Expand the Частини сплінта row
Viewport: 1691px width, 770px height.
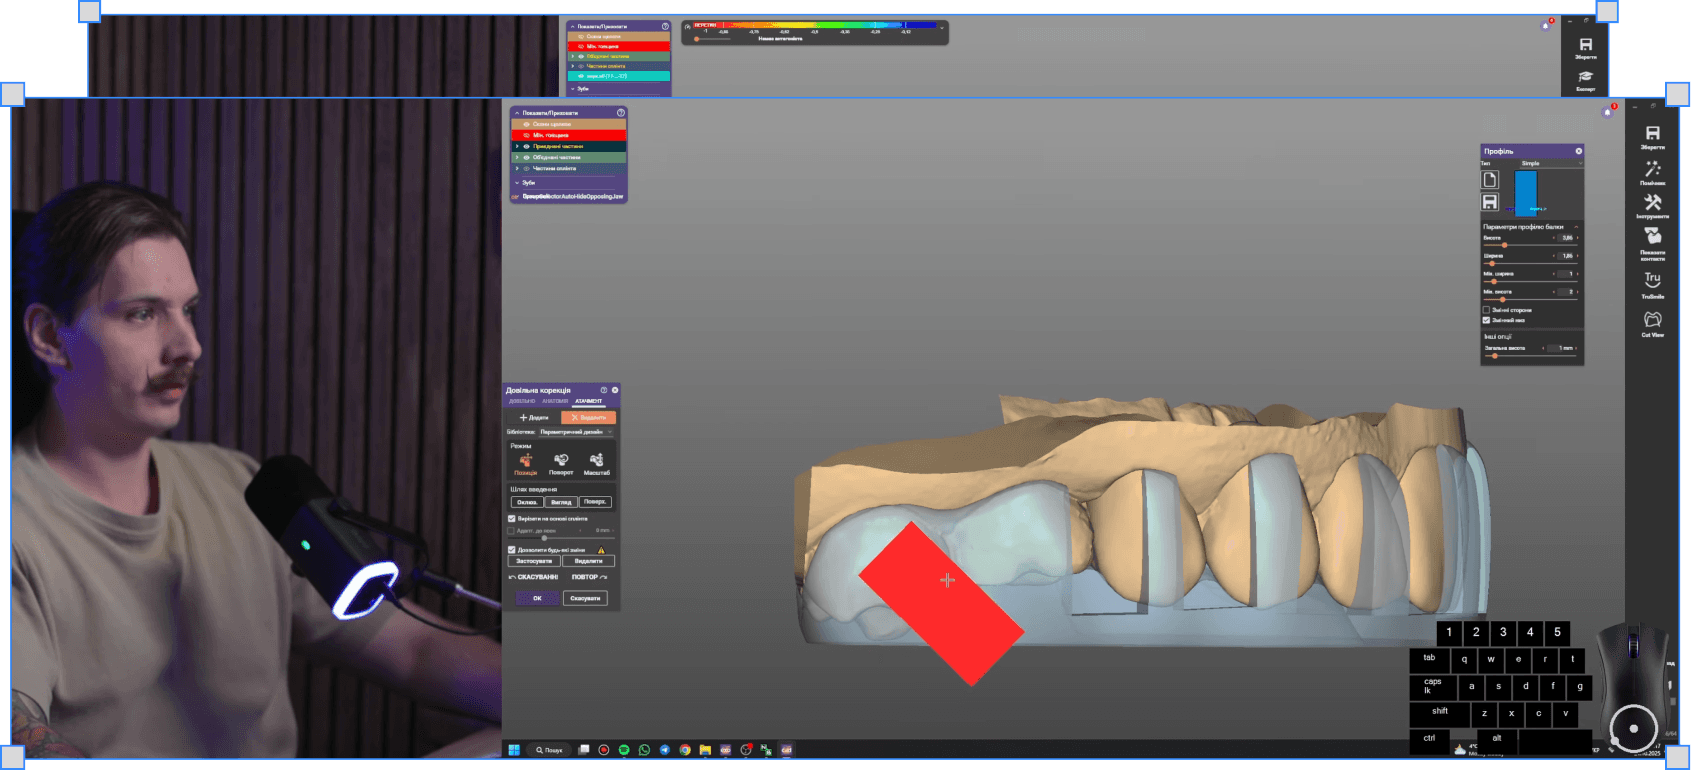tap(517, 168)
